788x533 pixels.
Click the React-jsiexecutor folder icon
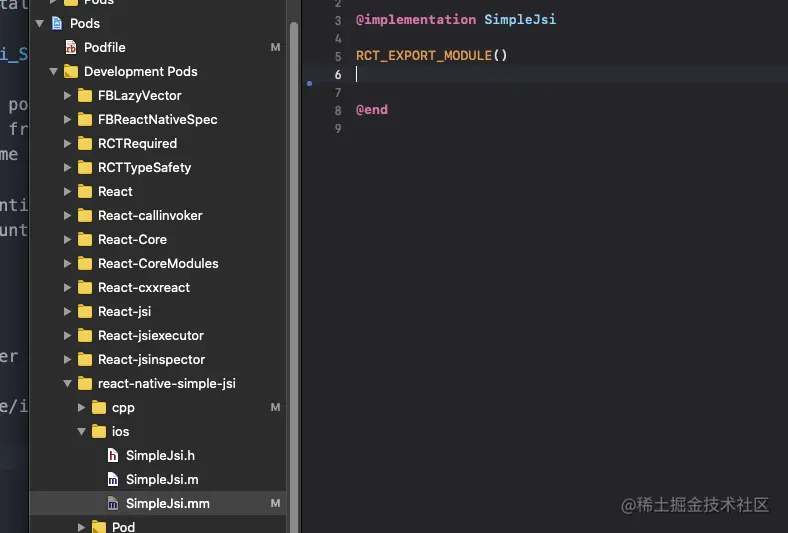(x=85, y=336)
